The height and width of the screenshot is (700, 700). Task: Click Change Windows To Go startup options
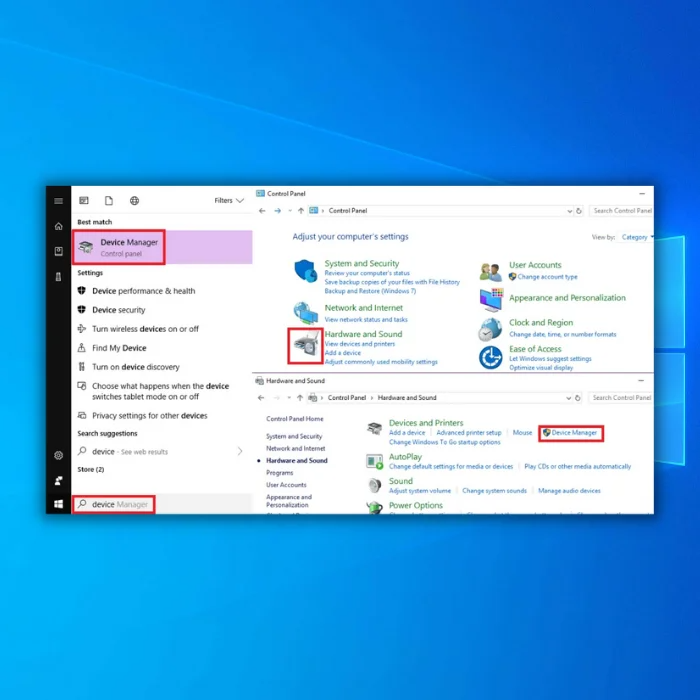coord(445,442)
